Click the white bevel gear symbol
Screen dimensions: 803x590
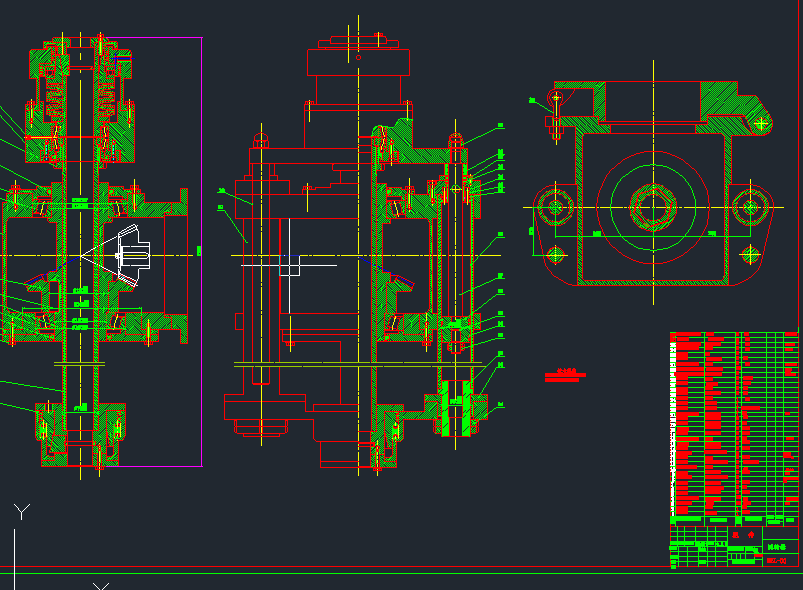pyautogui.click(x=134, y=255)
